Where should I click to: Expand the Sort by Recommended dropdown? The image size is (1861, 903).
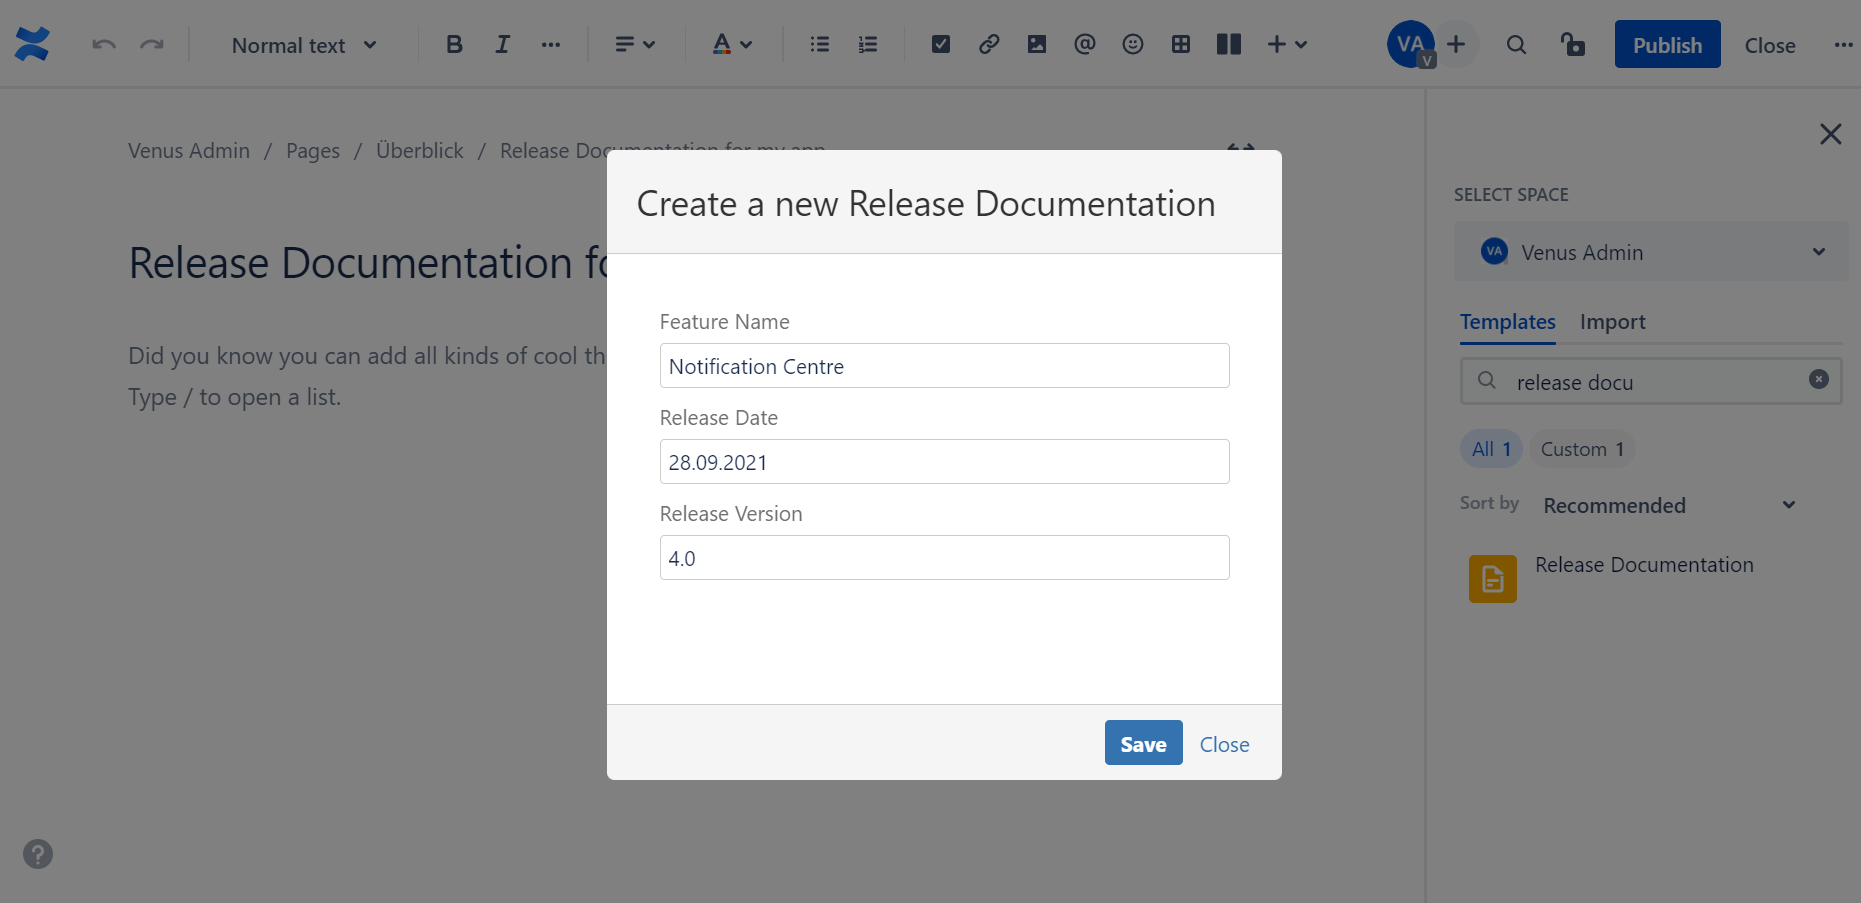1668,505
